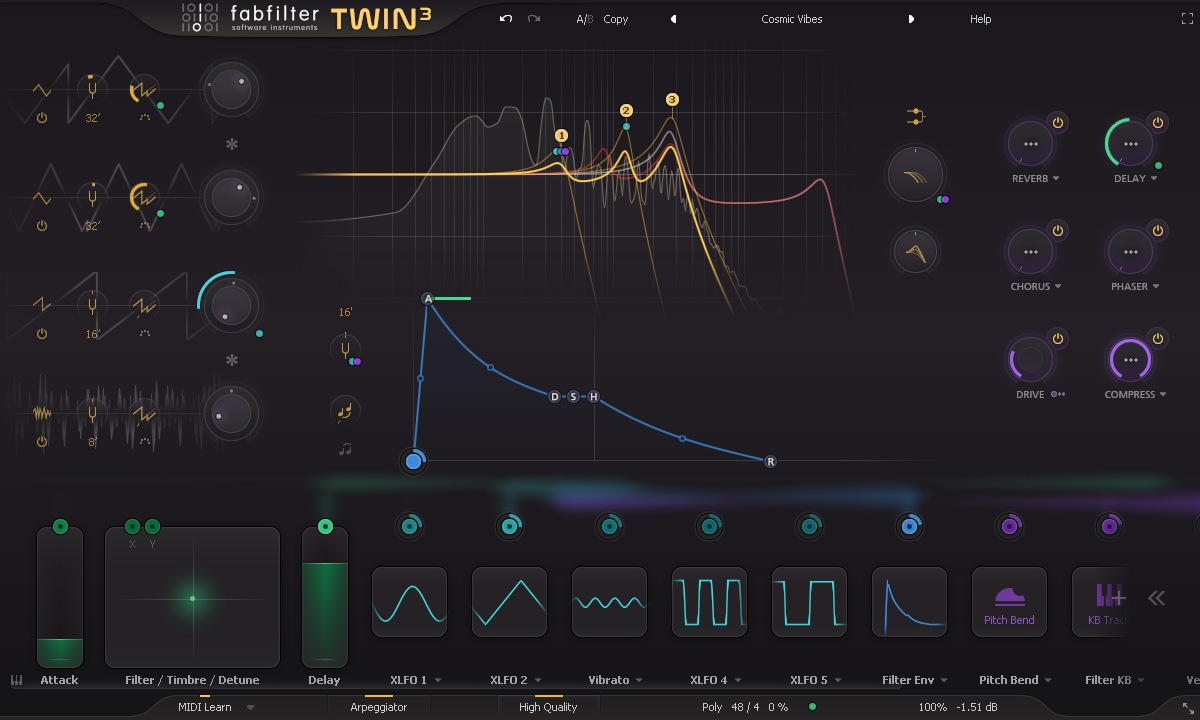
Task: Click the filter routing icon
Action: pos(915,117)
